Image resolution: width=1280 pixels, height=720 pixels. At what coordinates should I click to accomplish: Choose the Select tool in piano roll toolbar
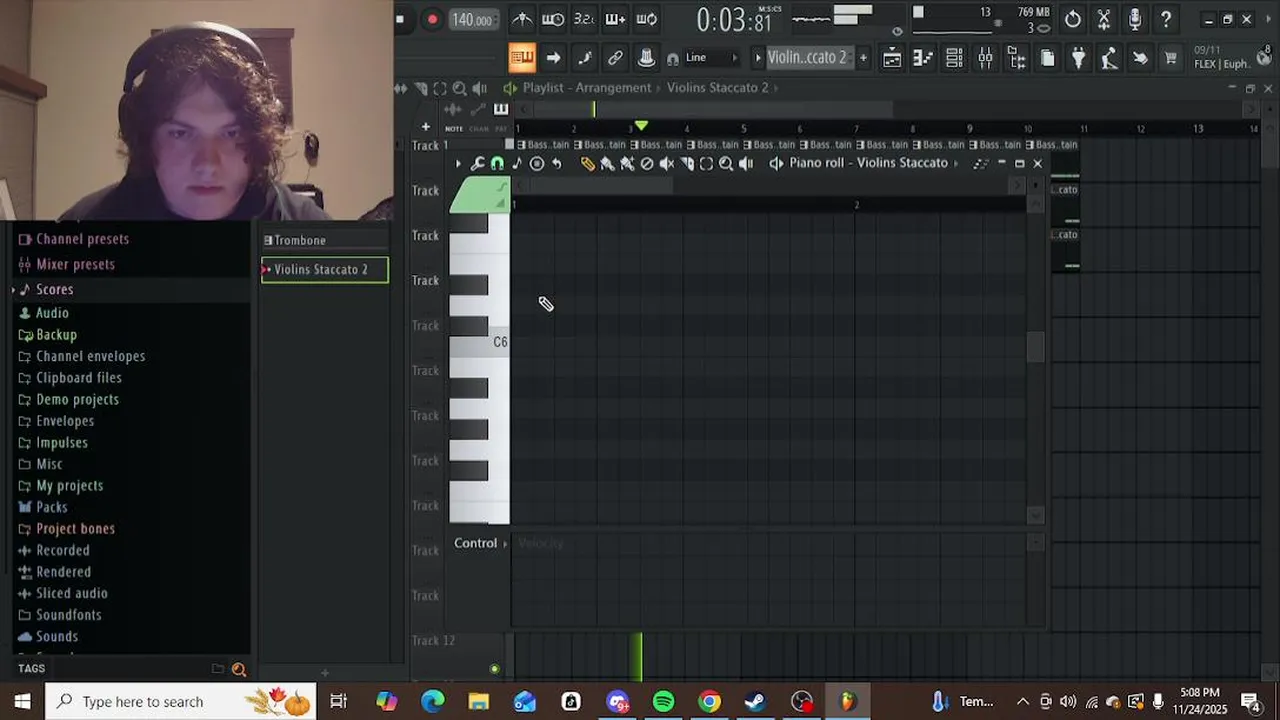pos(706,163)
